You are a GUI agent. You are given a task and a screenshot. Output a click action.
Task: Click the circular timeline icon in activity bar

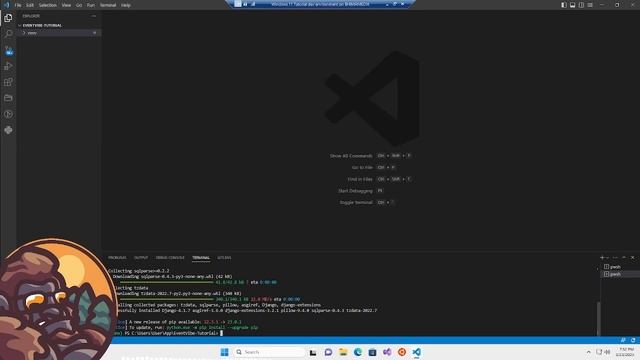(8, 114)
